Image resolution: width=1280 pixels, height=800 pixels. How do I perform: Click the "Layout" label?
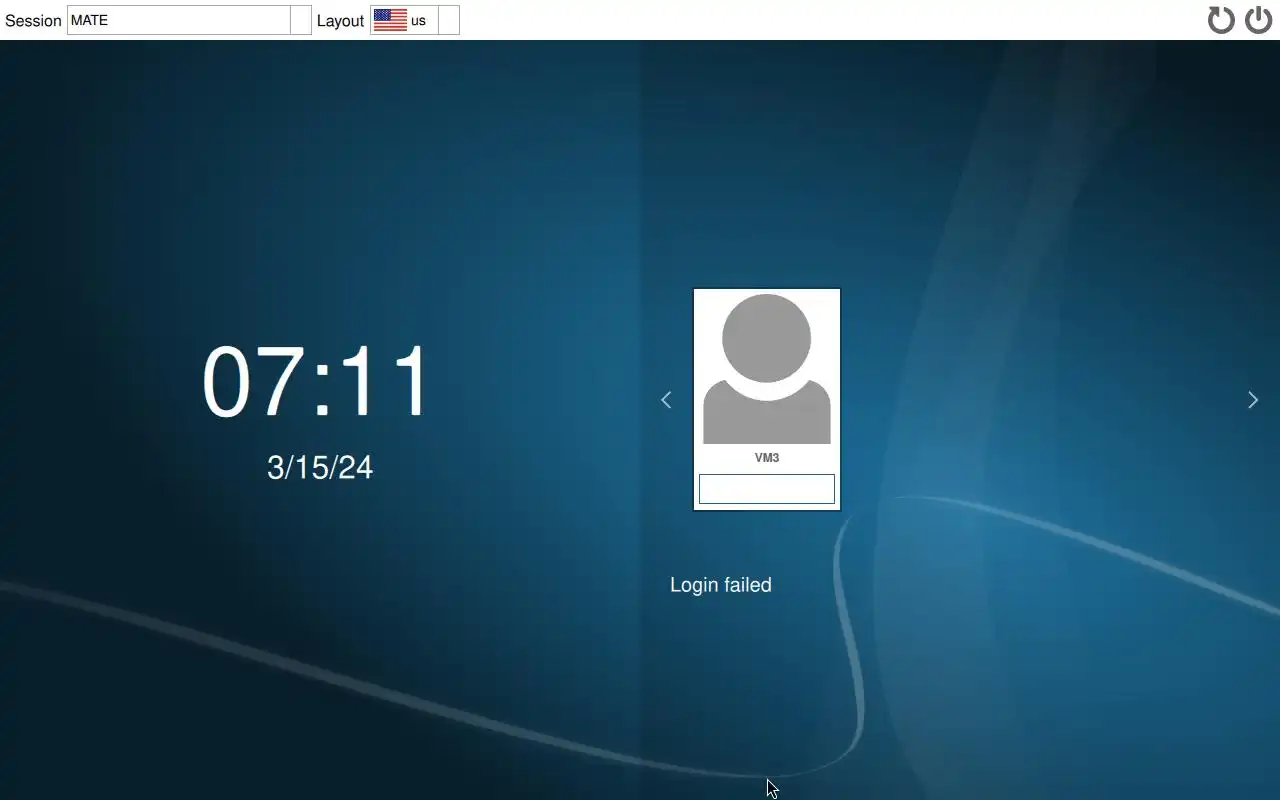pos(340,21)
